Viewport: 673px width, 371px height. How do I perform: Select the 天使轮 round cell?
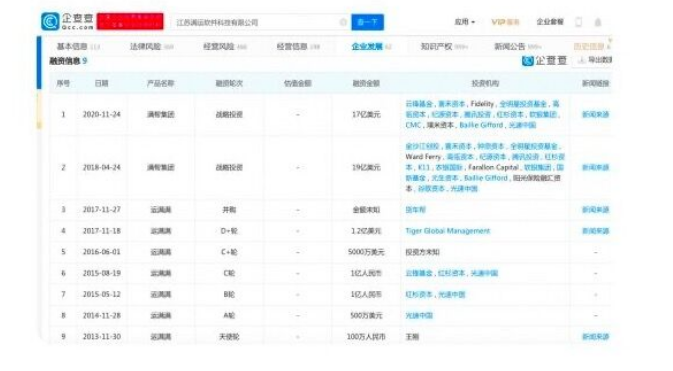point(229,337)
